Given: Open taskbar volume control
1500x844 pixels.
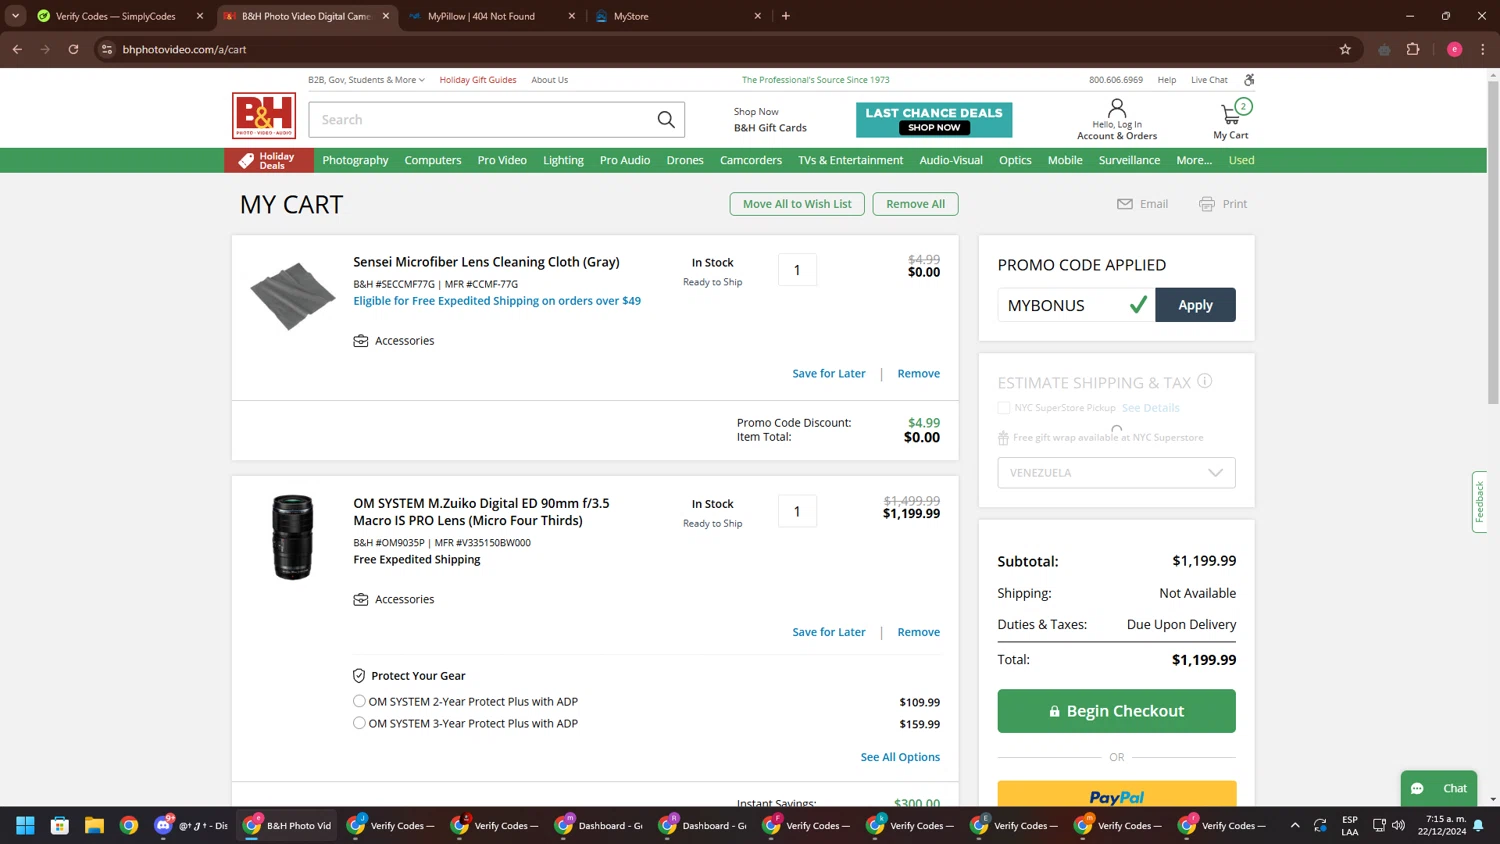Looking at the screenshot, I should tap(1398, 825).
